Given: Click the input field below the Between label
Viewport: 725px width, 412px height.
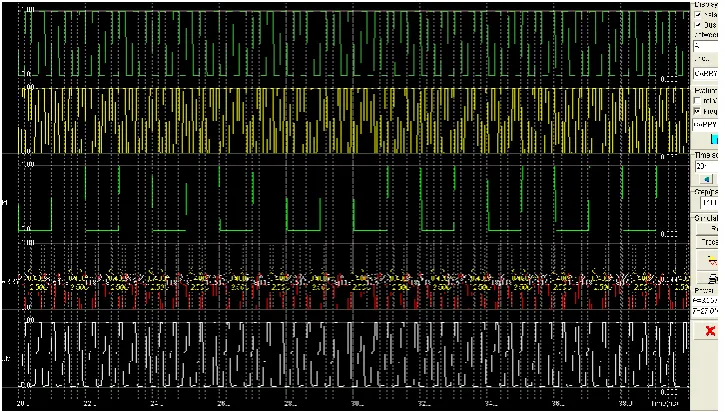Looking at the screenshot, I should click(706, 46).
